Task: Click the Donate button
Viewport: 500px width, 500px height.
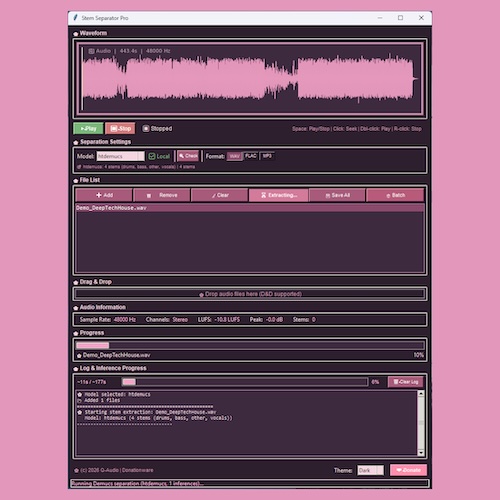Action: click(408, 470)
